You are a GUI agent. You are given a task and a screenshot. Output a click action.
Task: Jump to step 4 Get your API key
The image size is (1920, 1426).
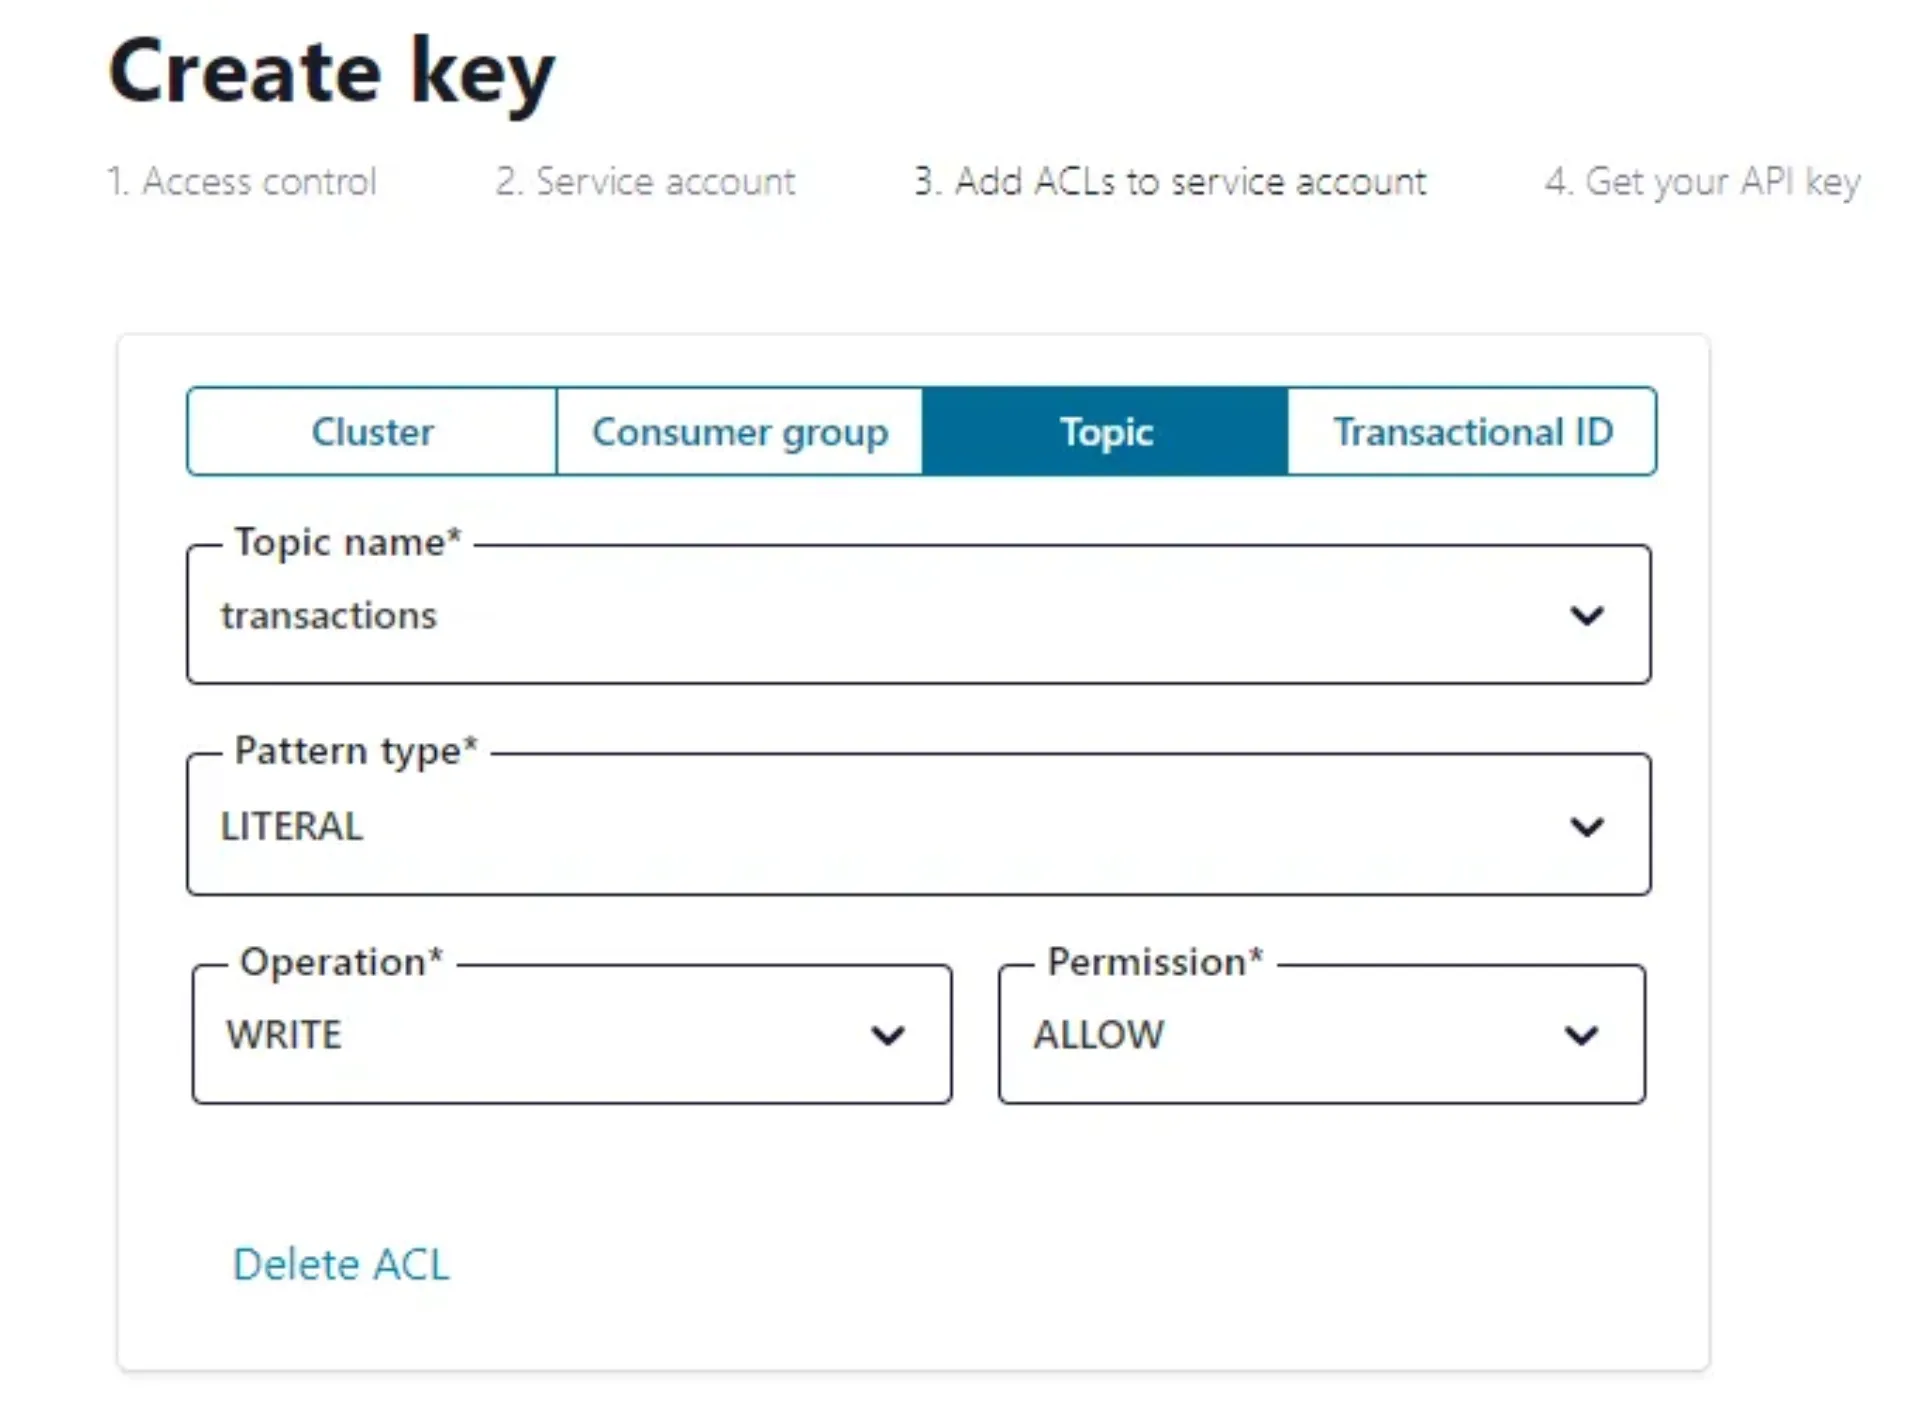1702,182
